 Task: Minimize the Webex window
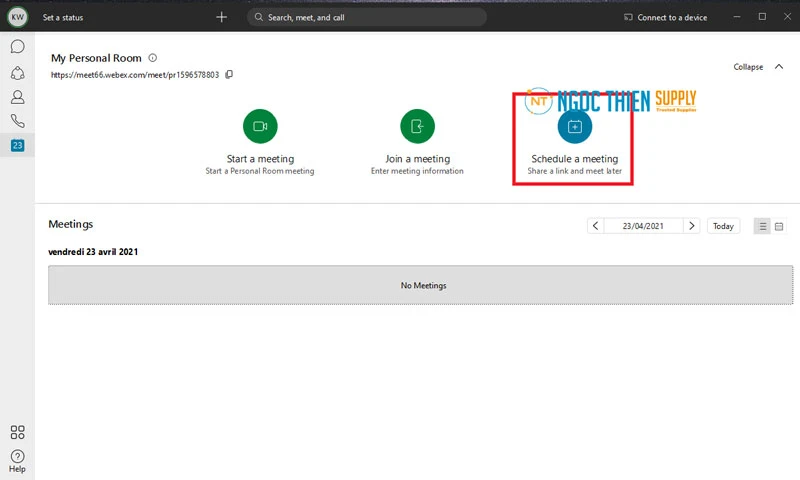737,17
